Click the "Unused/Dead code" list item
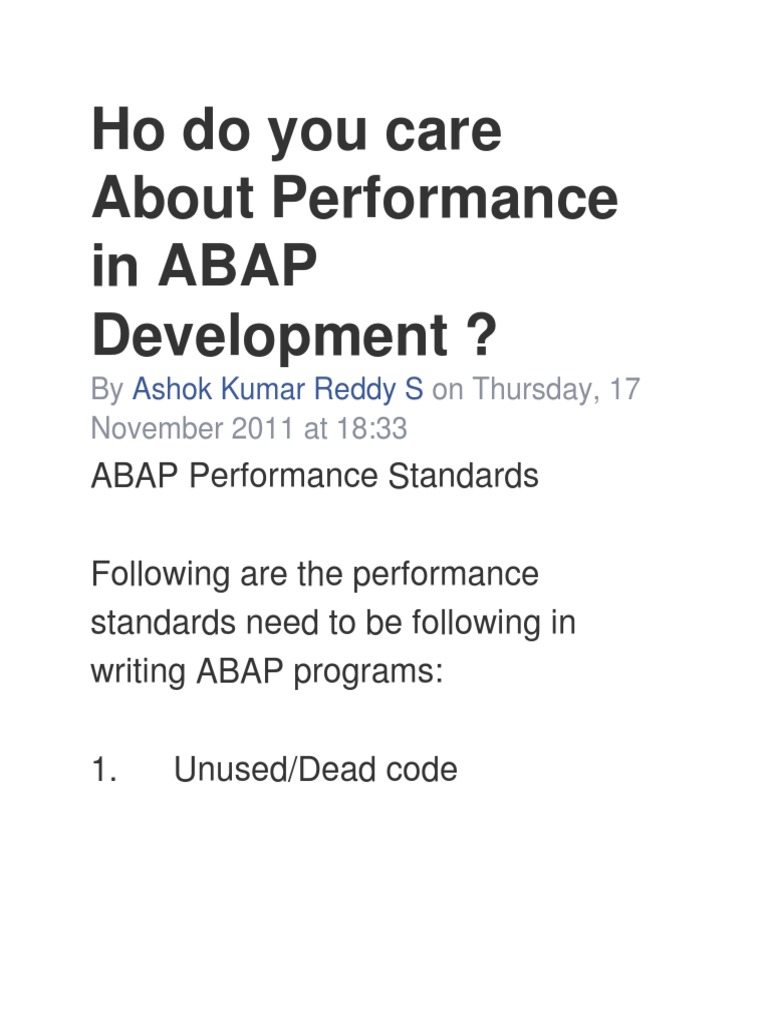Screen dimensions: 768x1024 [315, 769]
